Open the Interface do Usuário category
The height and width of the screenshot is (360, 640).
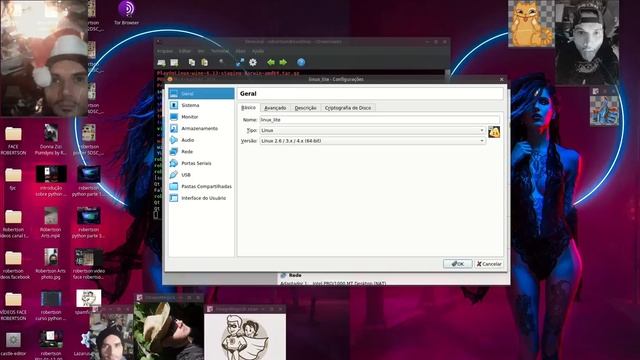coord(201,198)
